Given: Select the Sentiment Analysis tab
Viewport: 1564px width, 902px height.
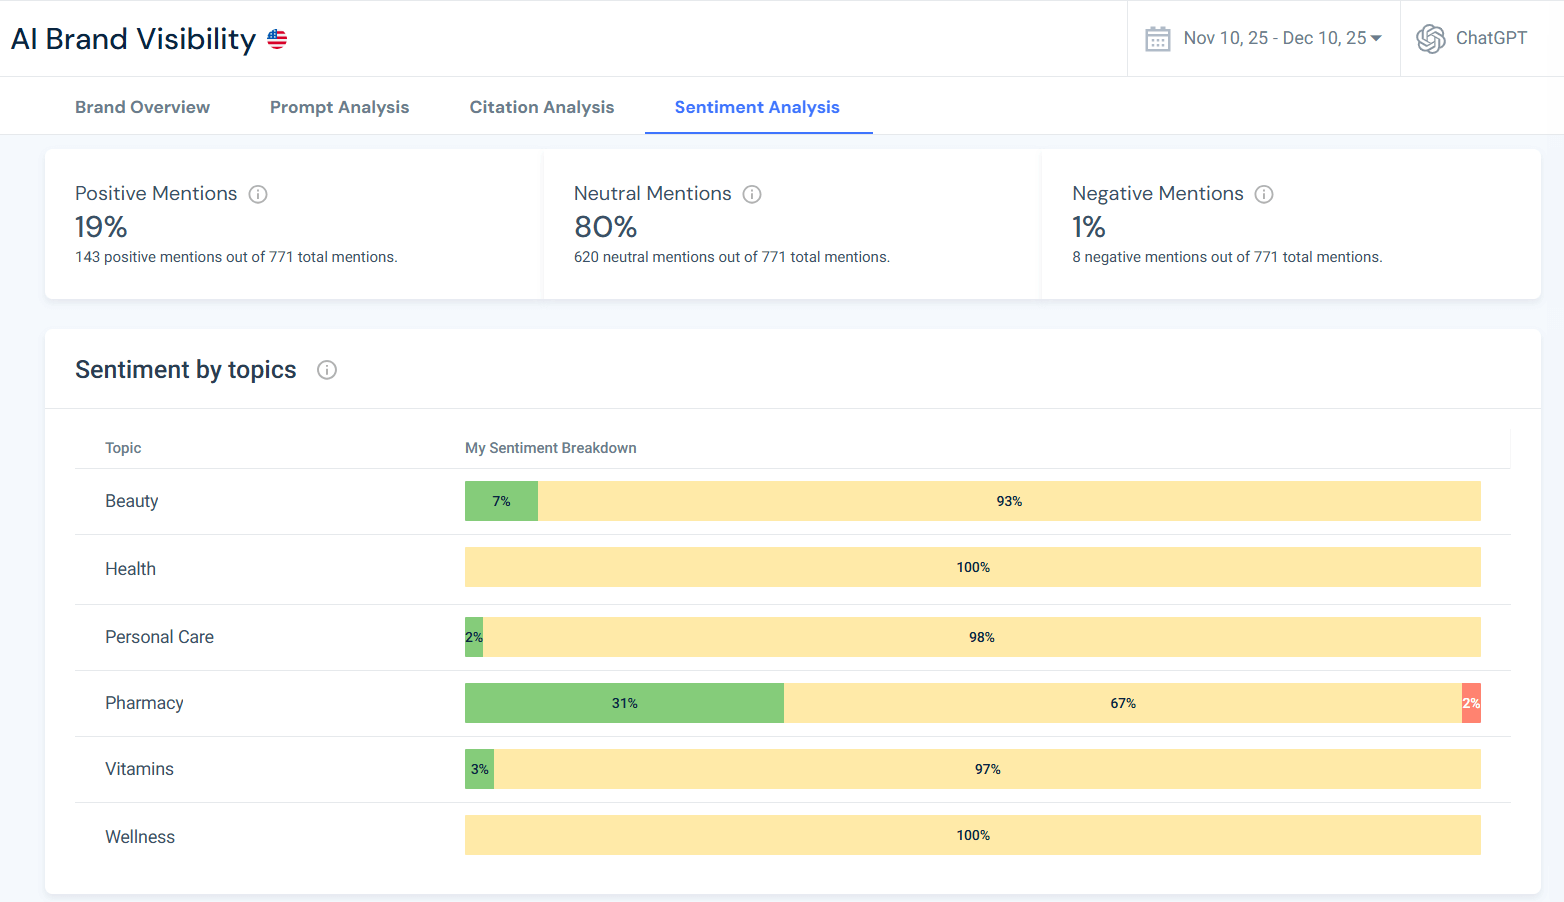Looking at the screenshot, I should (x=757, y=106).
